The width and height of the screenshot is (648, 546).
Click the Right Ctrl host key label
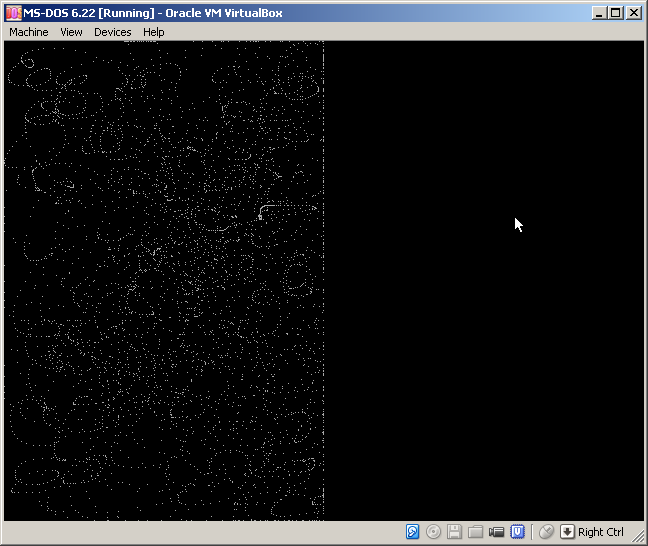(x=600, y=532)
